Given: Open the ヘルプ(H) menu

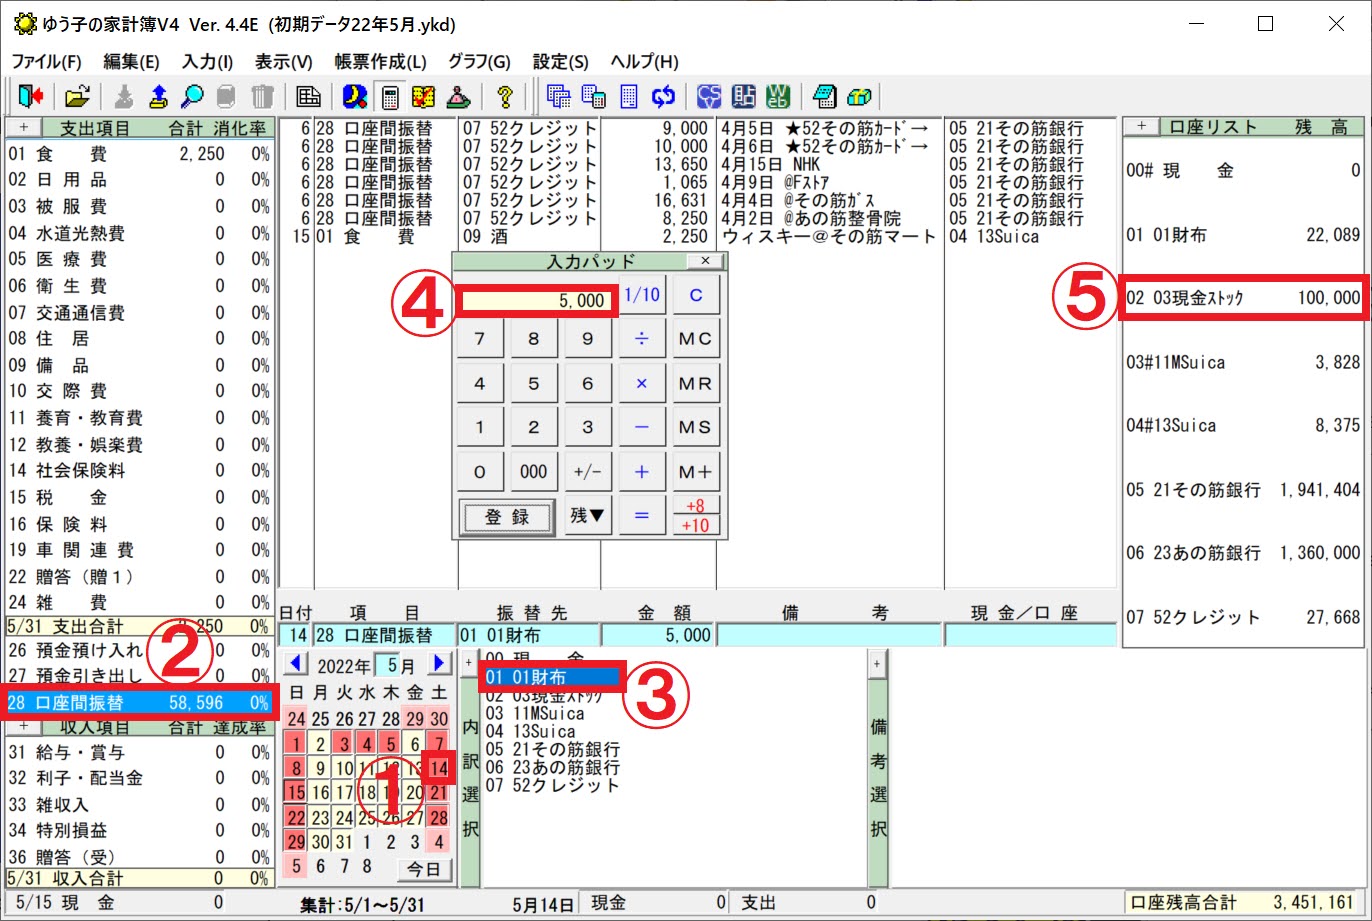Looking at the screenshot, I should point(644,61).
